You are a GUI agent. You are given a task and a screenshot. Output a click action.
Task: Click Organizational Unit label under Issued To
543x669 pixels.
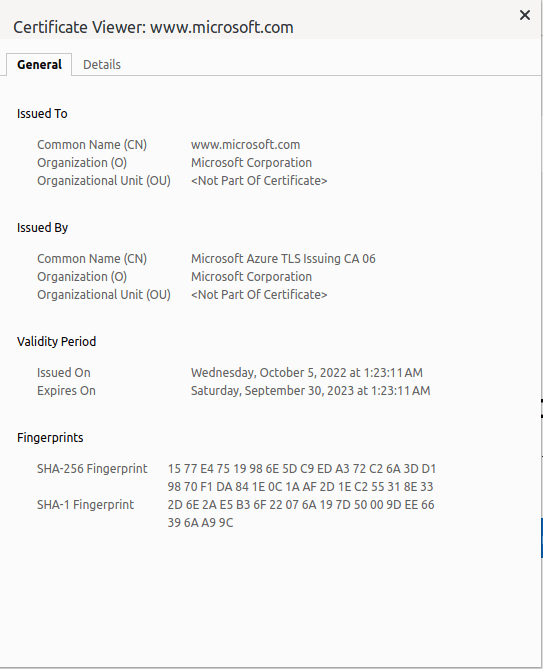[104, 180]
